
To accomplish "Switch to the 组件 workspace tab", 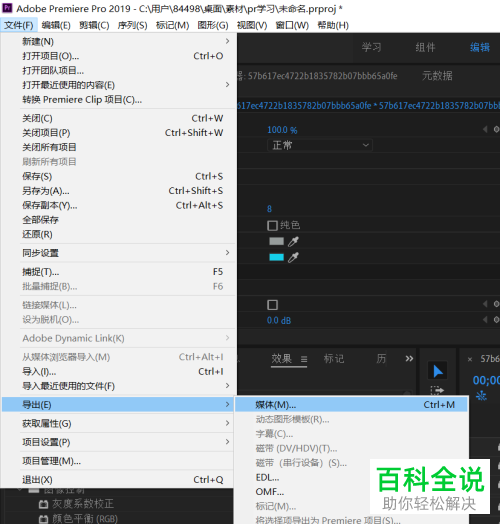I will click(x=425, y=47).
